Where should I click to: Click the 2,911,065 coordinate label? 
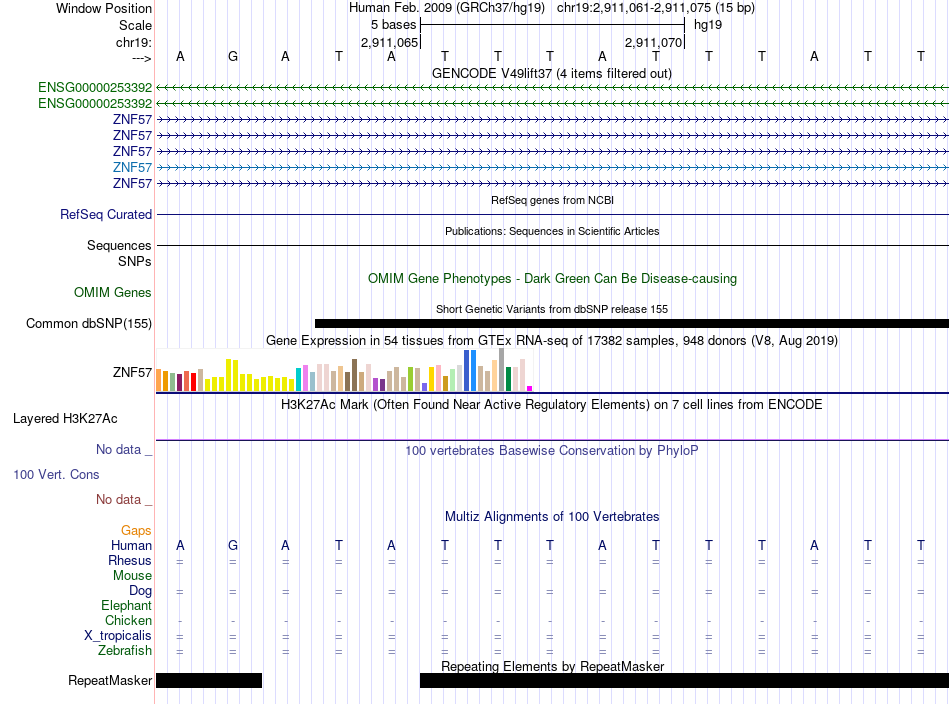point(390,42)
